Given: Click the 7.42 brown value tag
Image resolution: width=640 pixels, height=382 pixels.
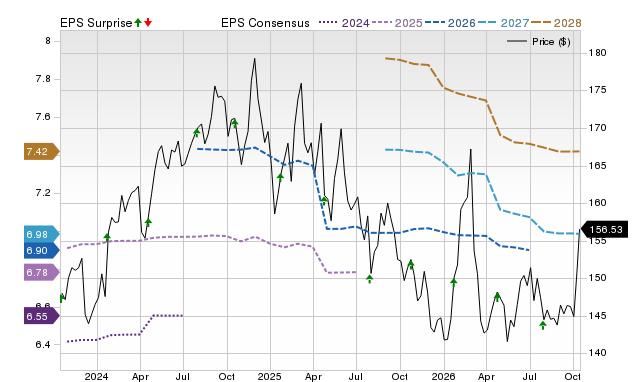Looking at the screenshot, I should tap(41, 152).
